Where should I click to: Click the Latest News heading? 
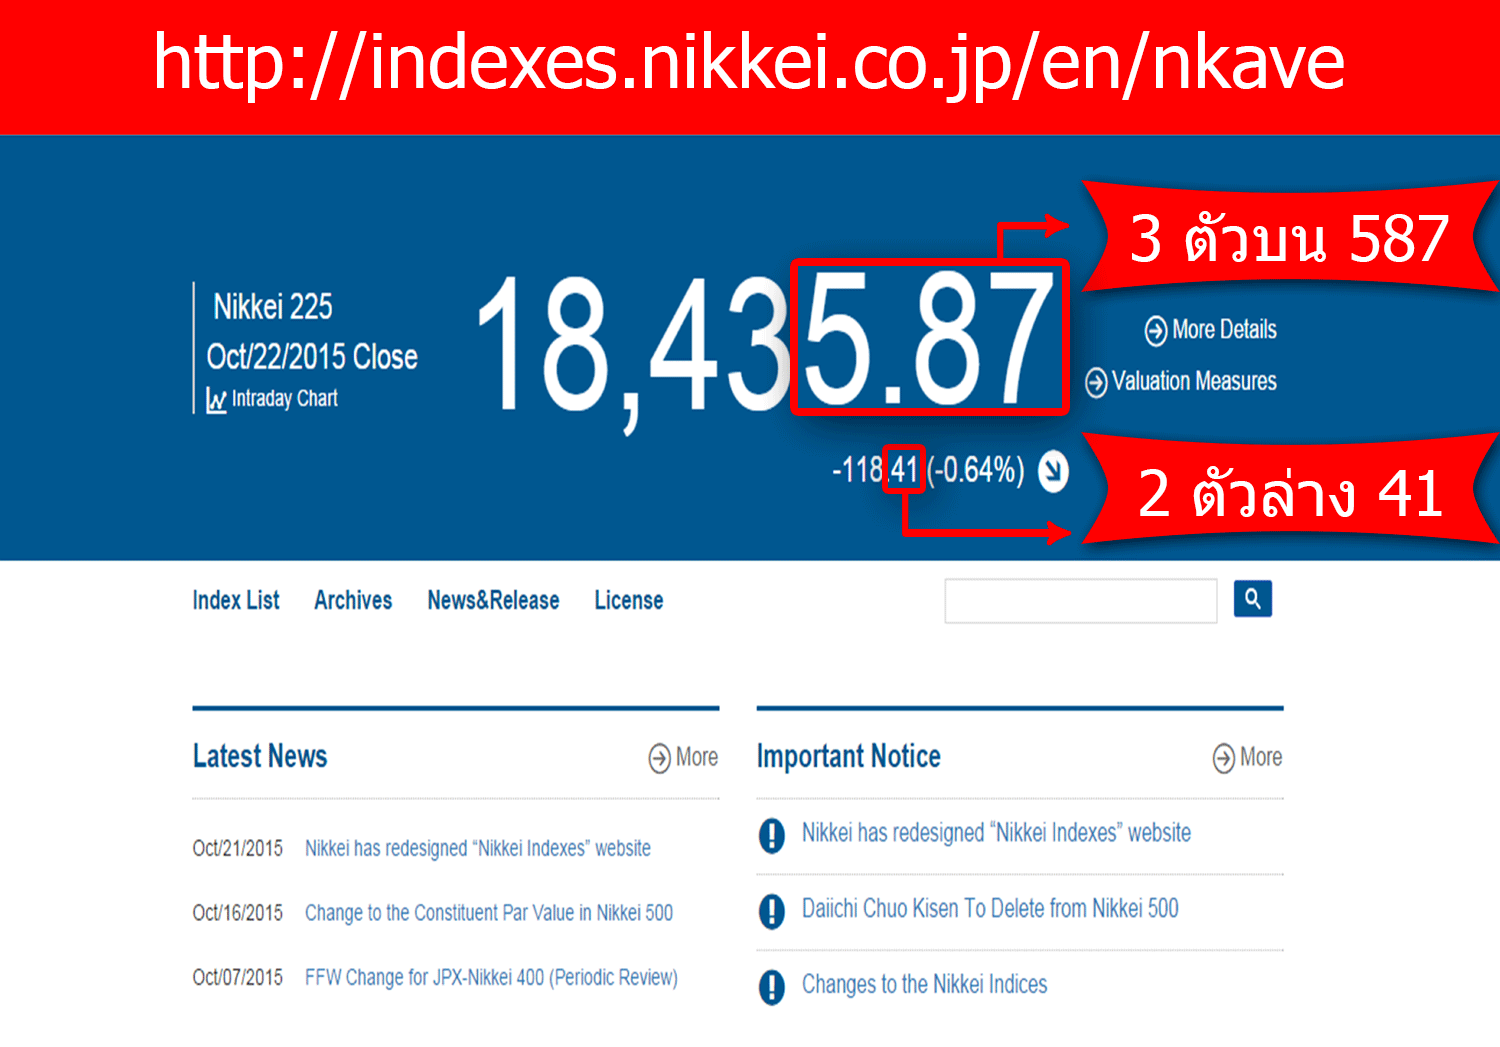(x=260, y=756)
